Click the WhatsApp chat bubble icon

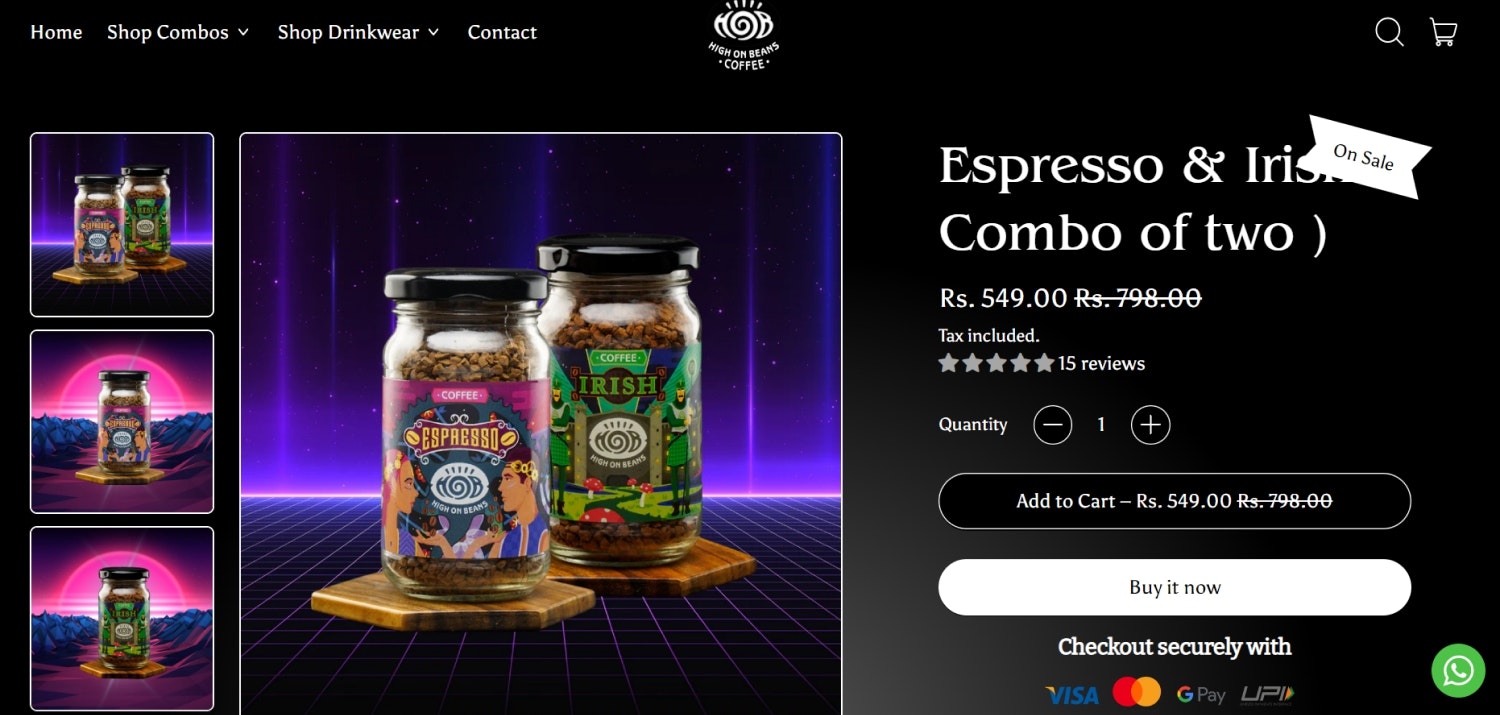[x=1458, y=670]
